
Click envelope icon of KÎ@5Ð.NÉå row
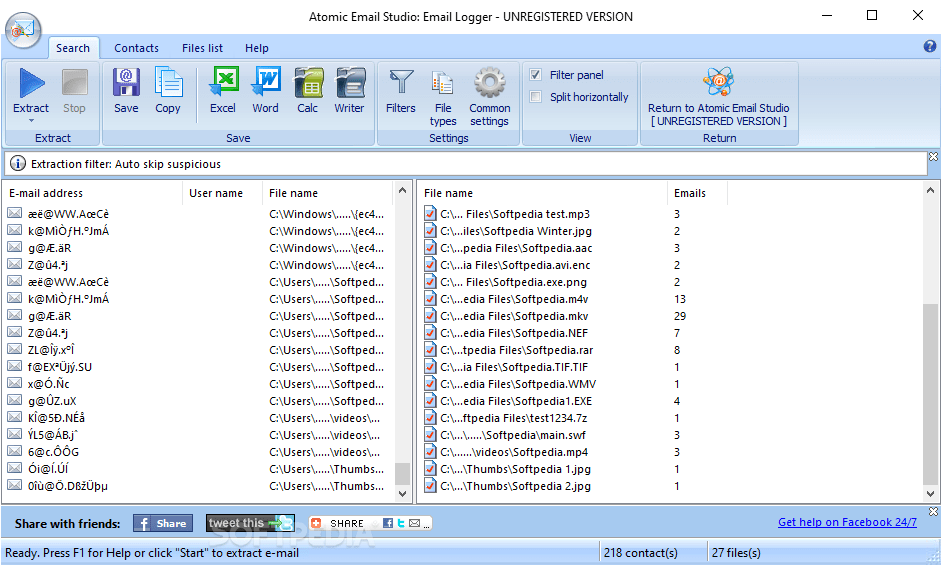[x=14, y=417]
